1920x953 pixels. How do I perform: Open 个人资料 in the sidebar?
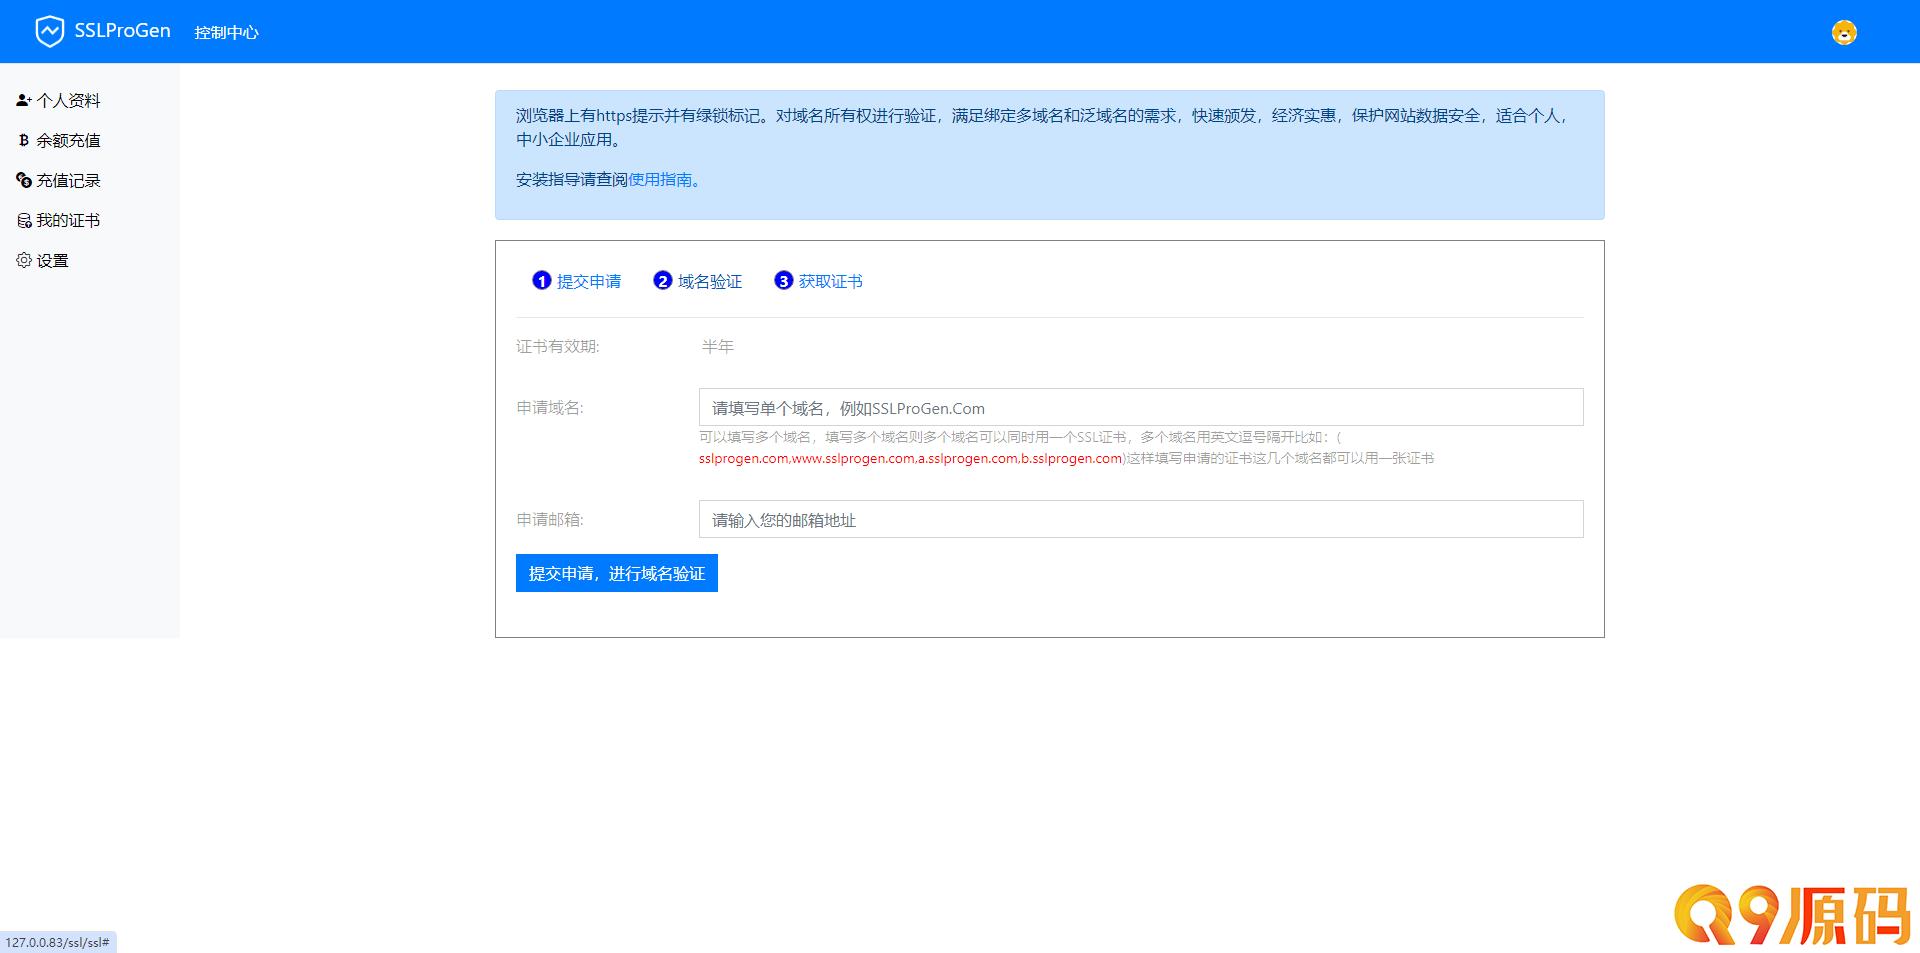(x=68, y=100)
